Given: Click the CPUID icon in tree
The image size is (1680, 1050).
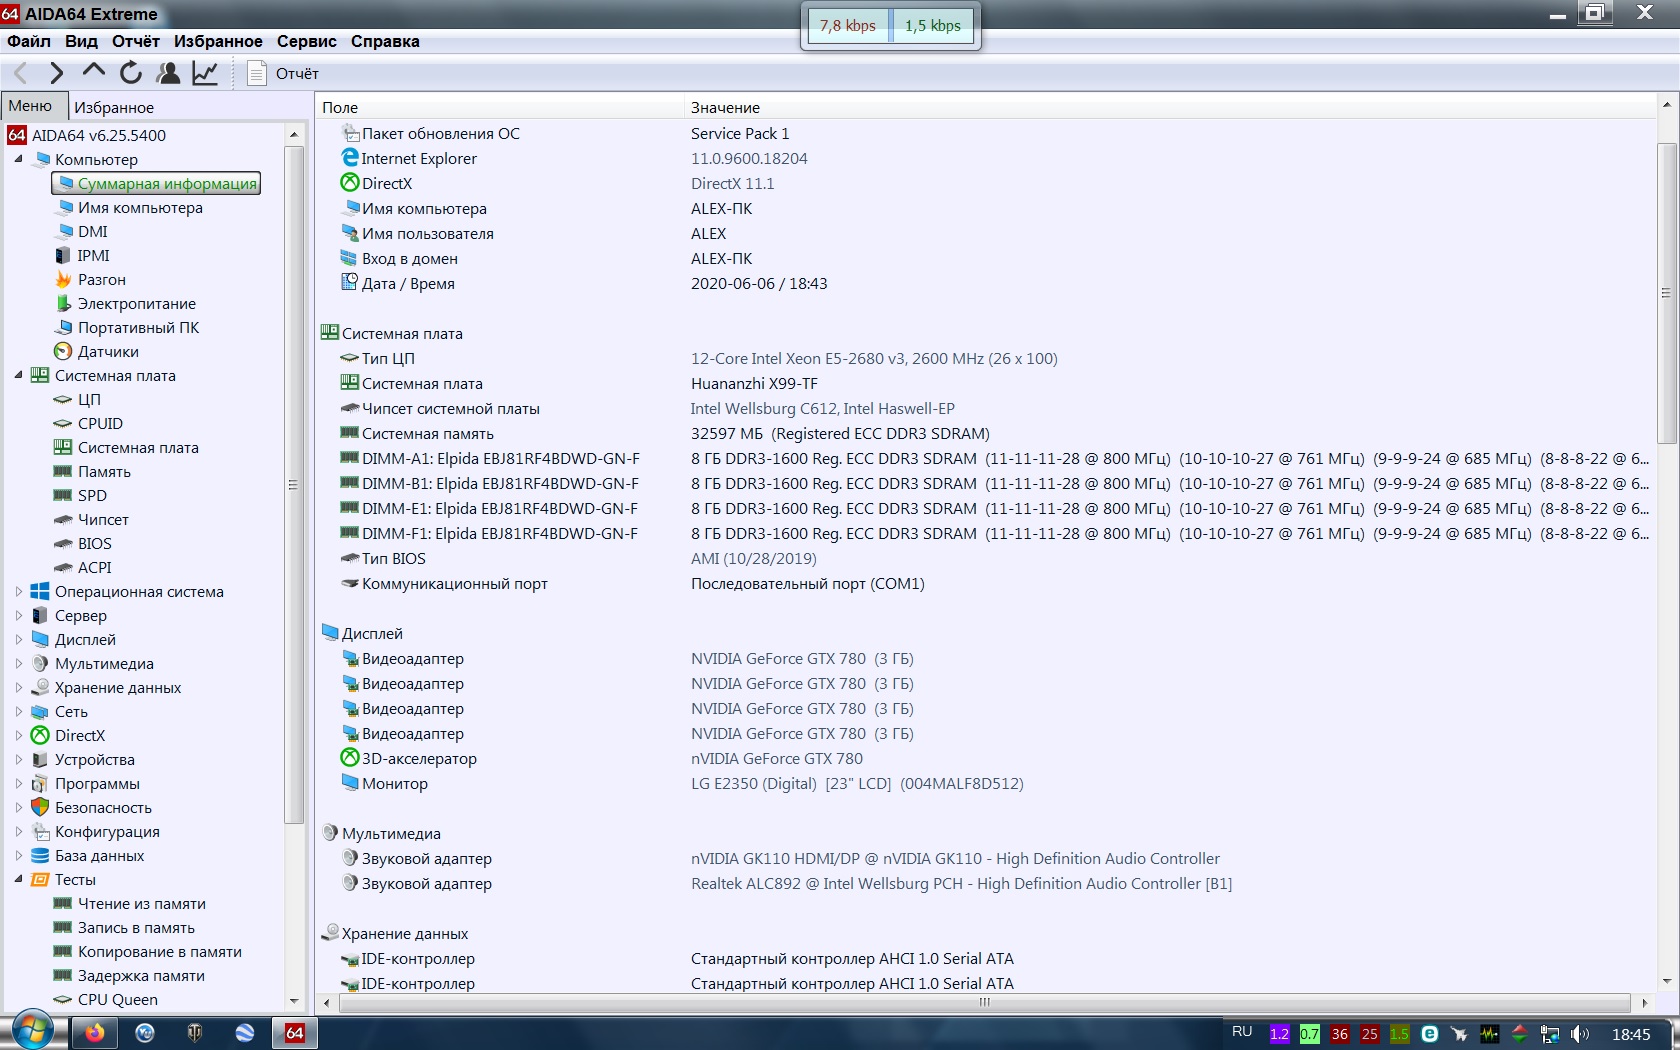Looking at the screenshot, I should tap(63, 423).
